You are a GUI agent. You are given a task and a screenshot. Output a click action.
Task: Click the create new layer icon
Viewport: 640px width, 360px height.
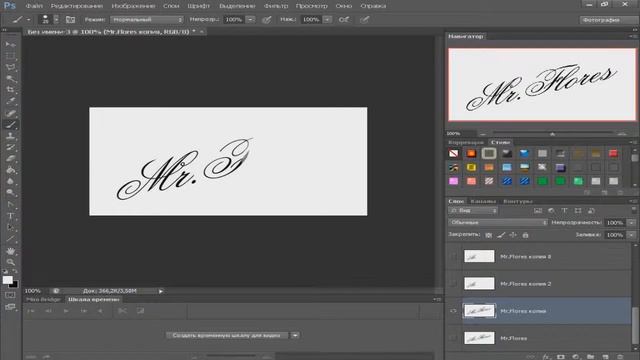pyautogui.click(x=605, y=357)
